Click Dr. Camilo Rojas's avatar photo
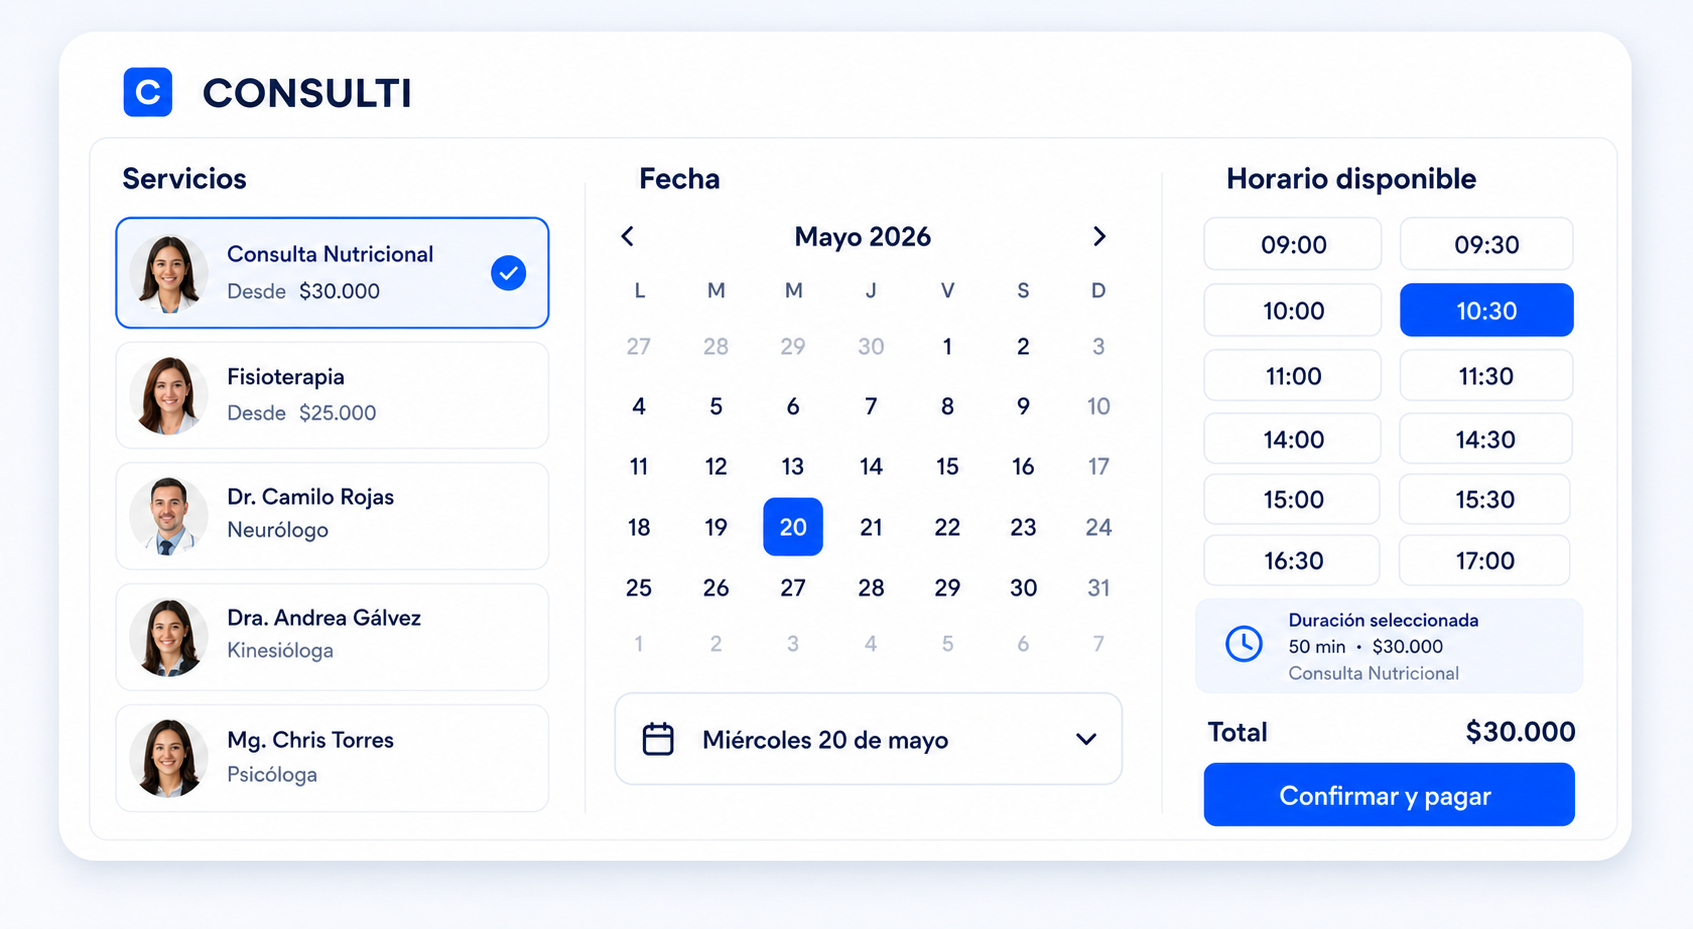The width and height of the screenshot is (1693, 929). [168, 516]
